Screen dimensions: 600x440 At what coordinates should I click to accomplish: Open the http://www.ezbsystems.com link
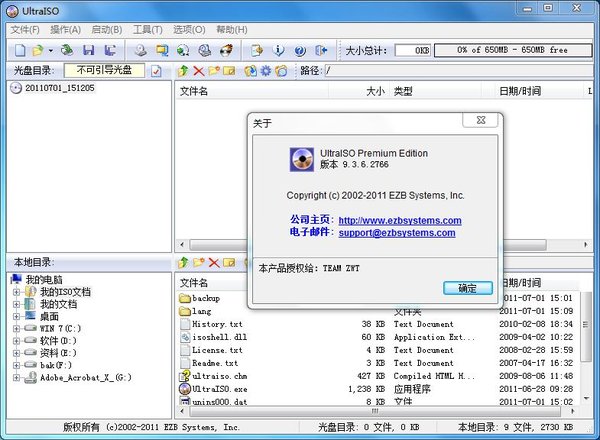tap(400, 220)
